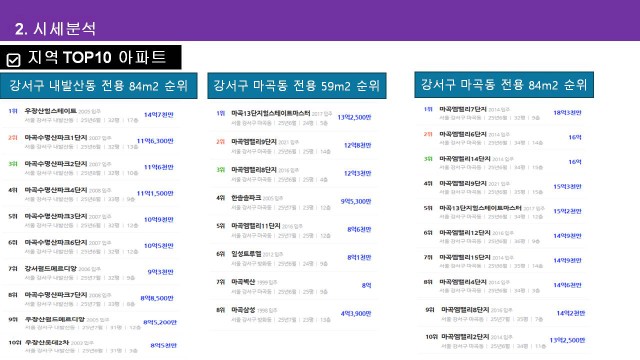Click the 8억1천만 price
The image size is (640, 360).
pyautogui.click(x=359, y=258)
